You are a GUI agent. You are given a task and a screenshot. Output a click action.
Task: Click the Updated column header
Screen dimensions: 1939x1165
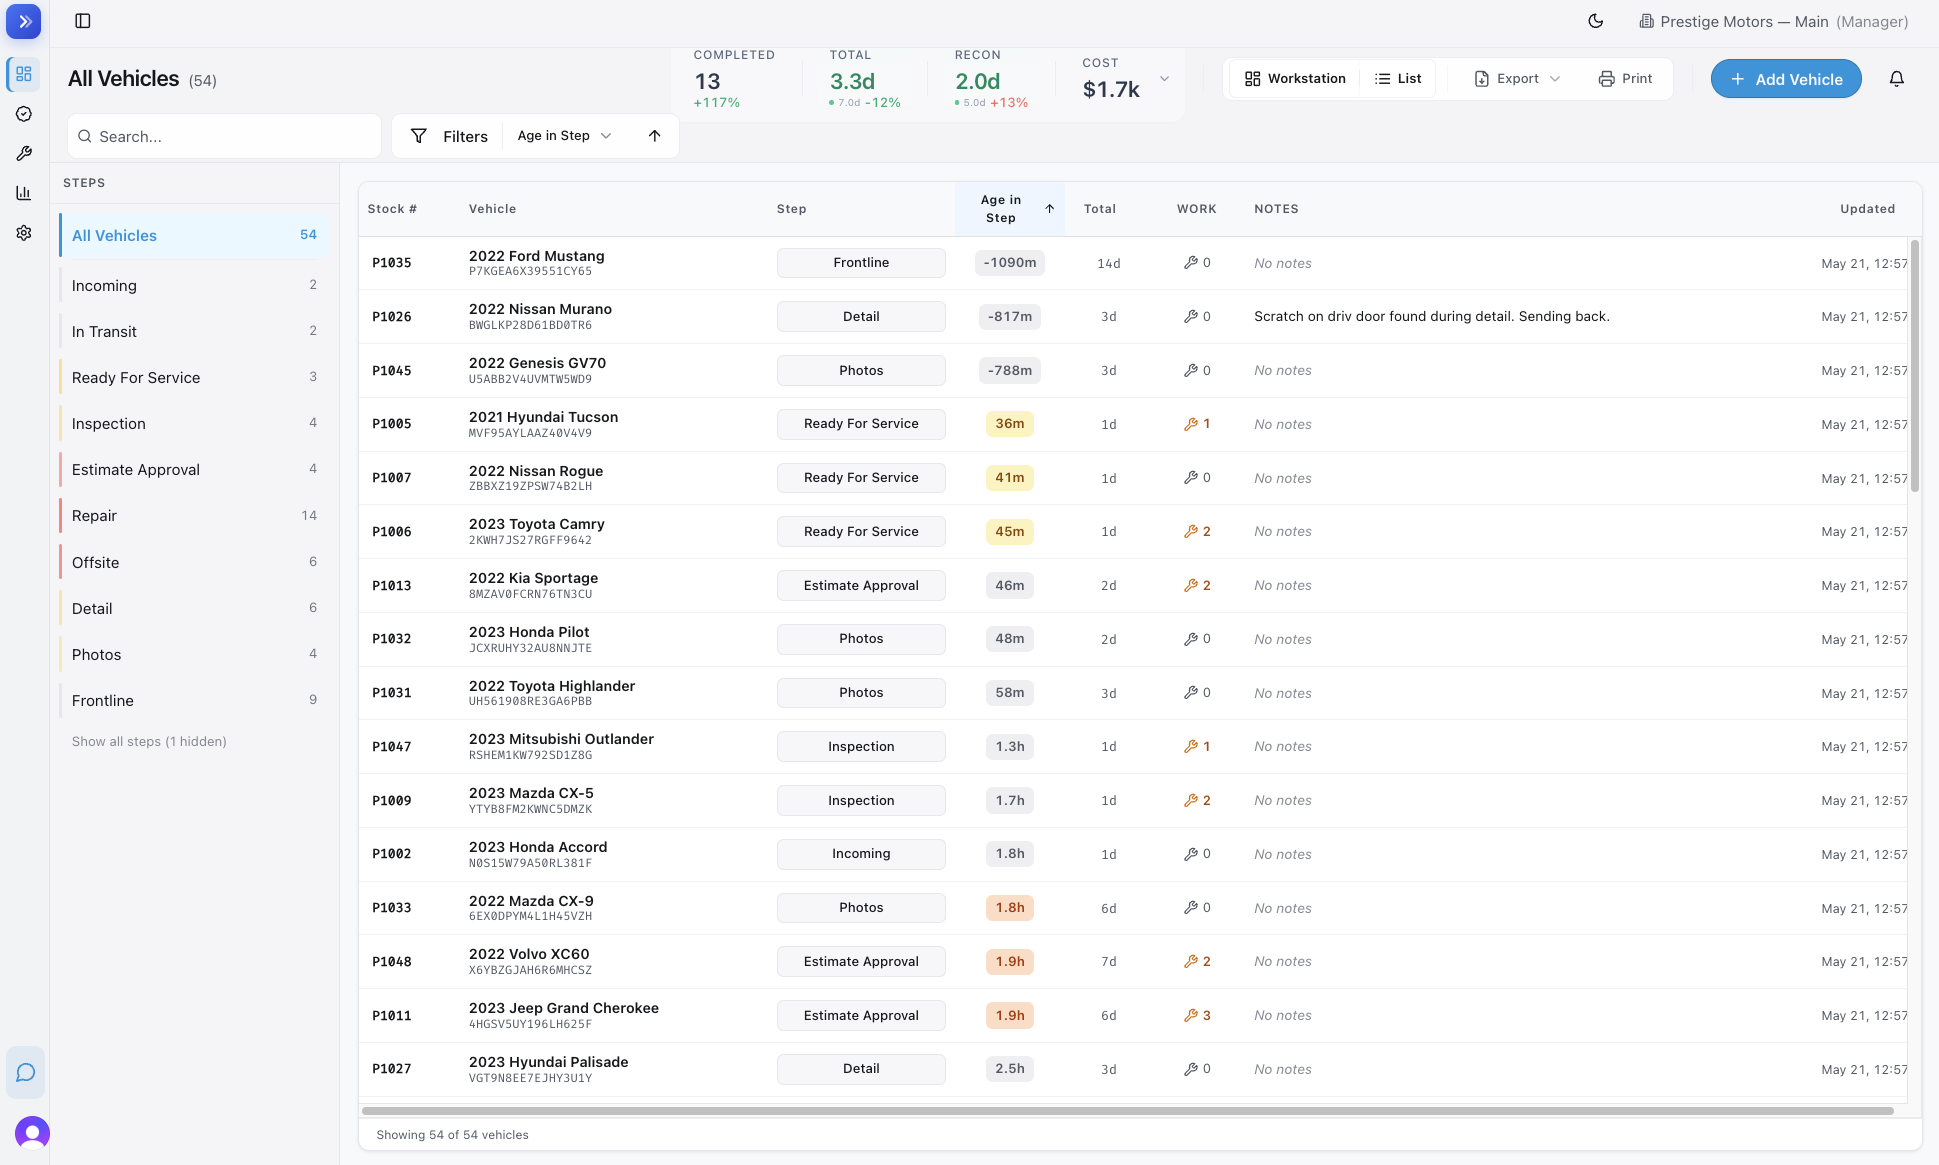click(x=1867, y=209)
